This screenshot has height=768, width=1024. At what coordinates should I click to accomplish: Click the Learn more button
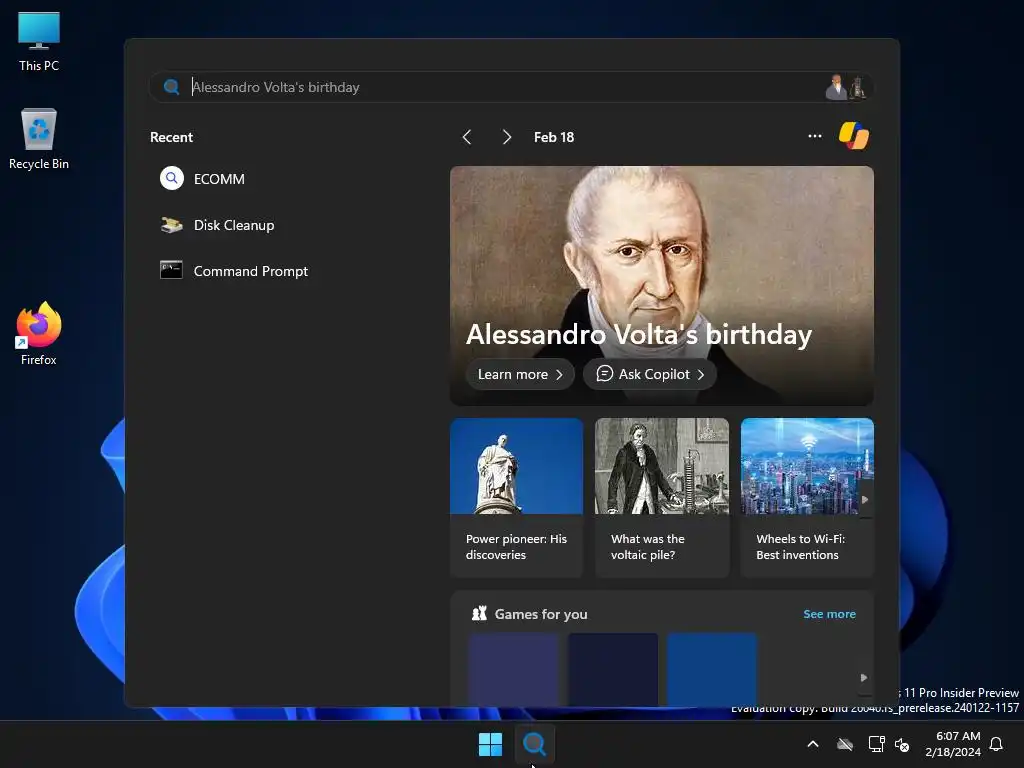(x=520, y=374)
